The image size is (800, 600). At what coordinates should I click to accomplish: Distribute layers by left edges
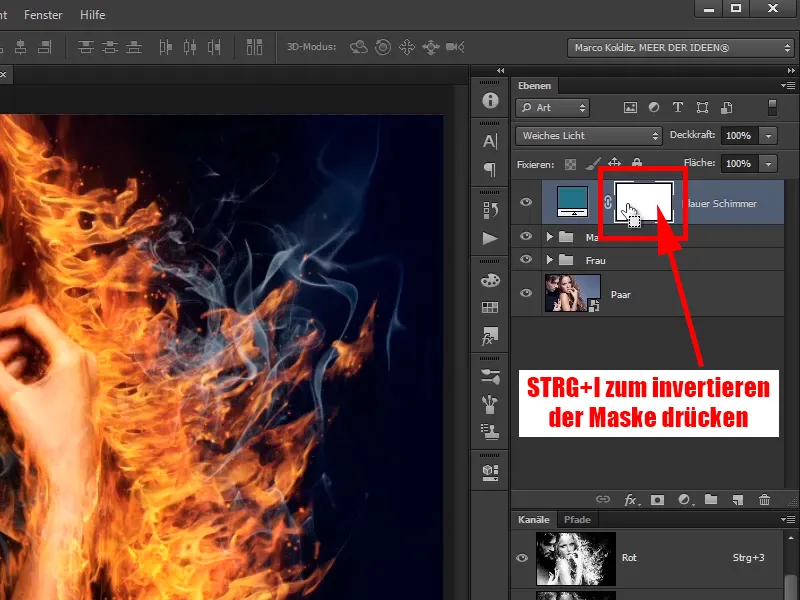tap(165, 47)
